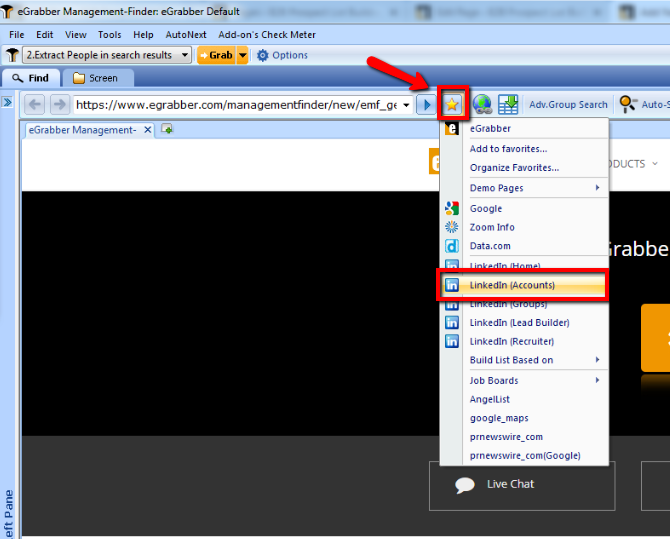Click the Grab button
Viewport: 670px width, 539px height.
216,55
